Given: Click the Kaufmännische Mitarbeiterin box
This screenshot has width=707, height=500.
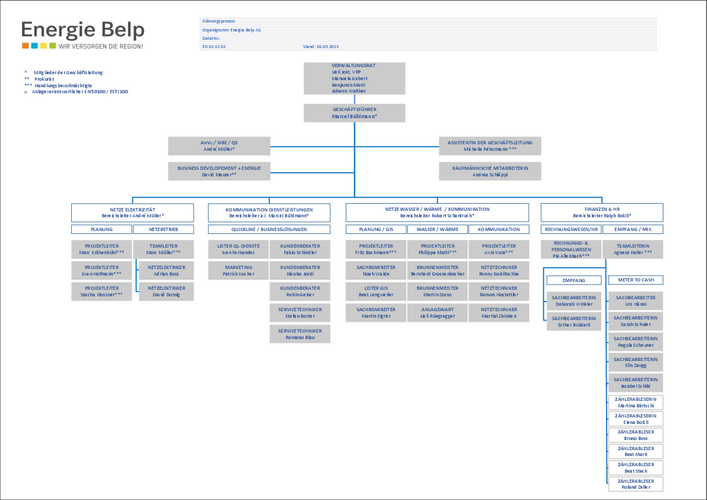Looking at the screenshot, I should (x=490, y=171).
